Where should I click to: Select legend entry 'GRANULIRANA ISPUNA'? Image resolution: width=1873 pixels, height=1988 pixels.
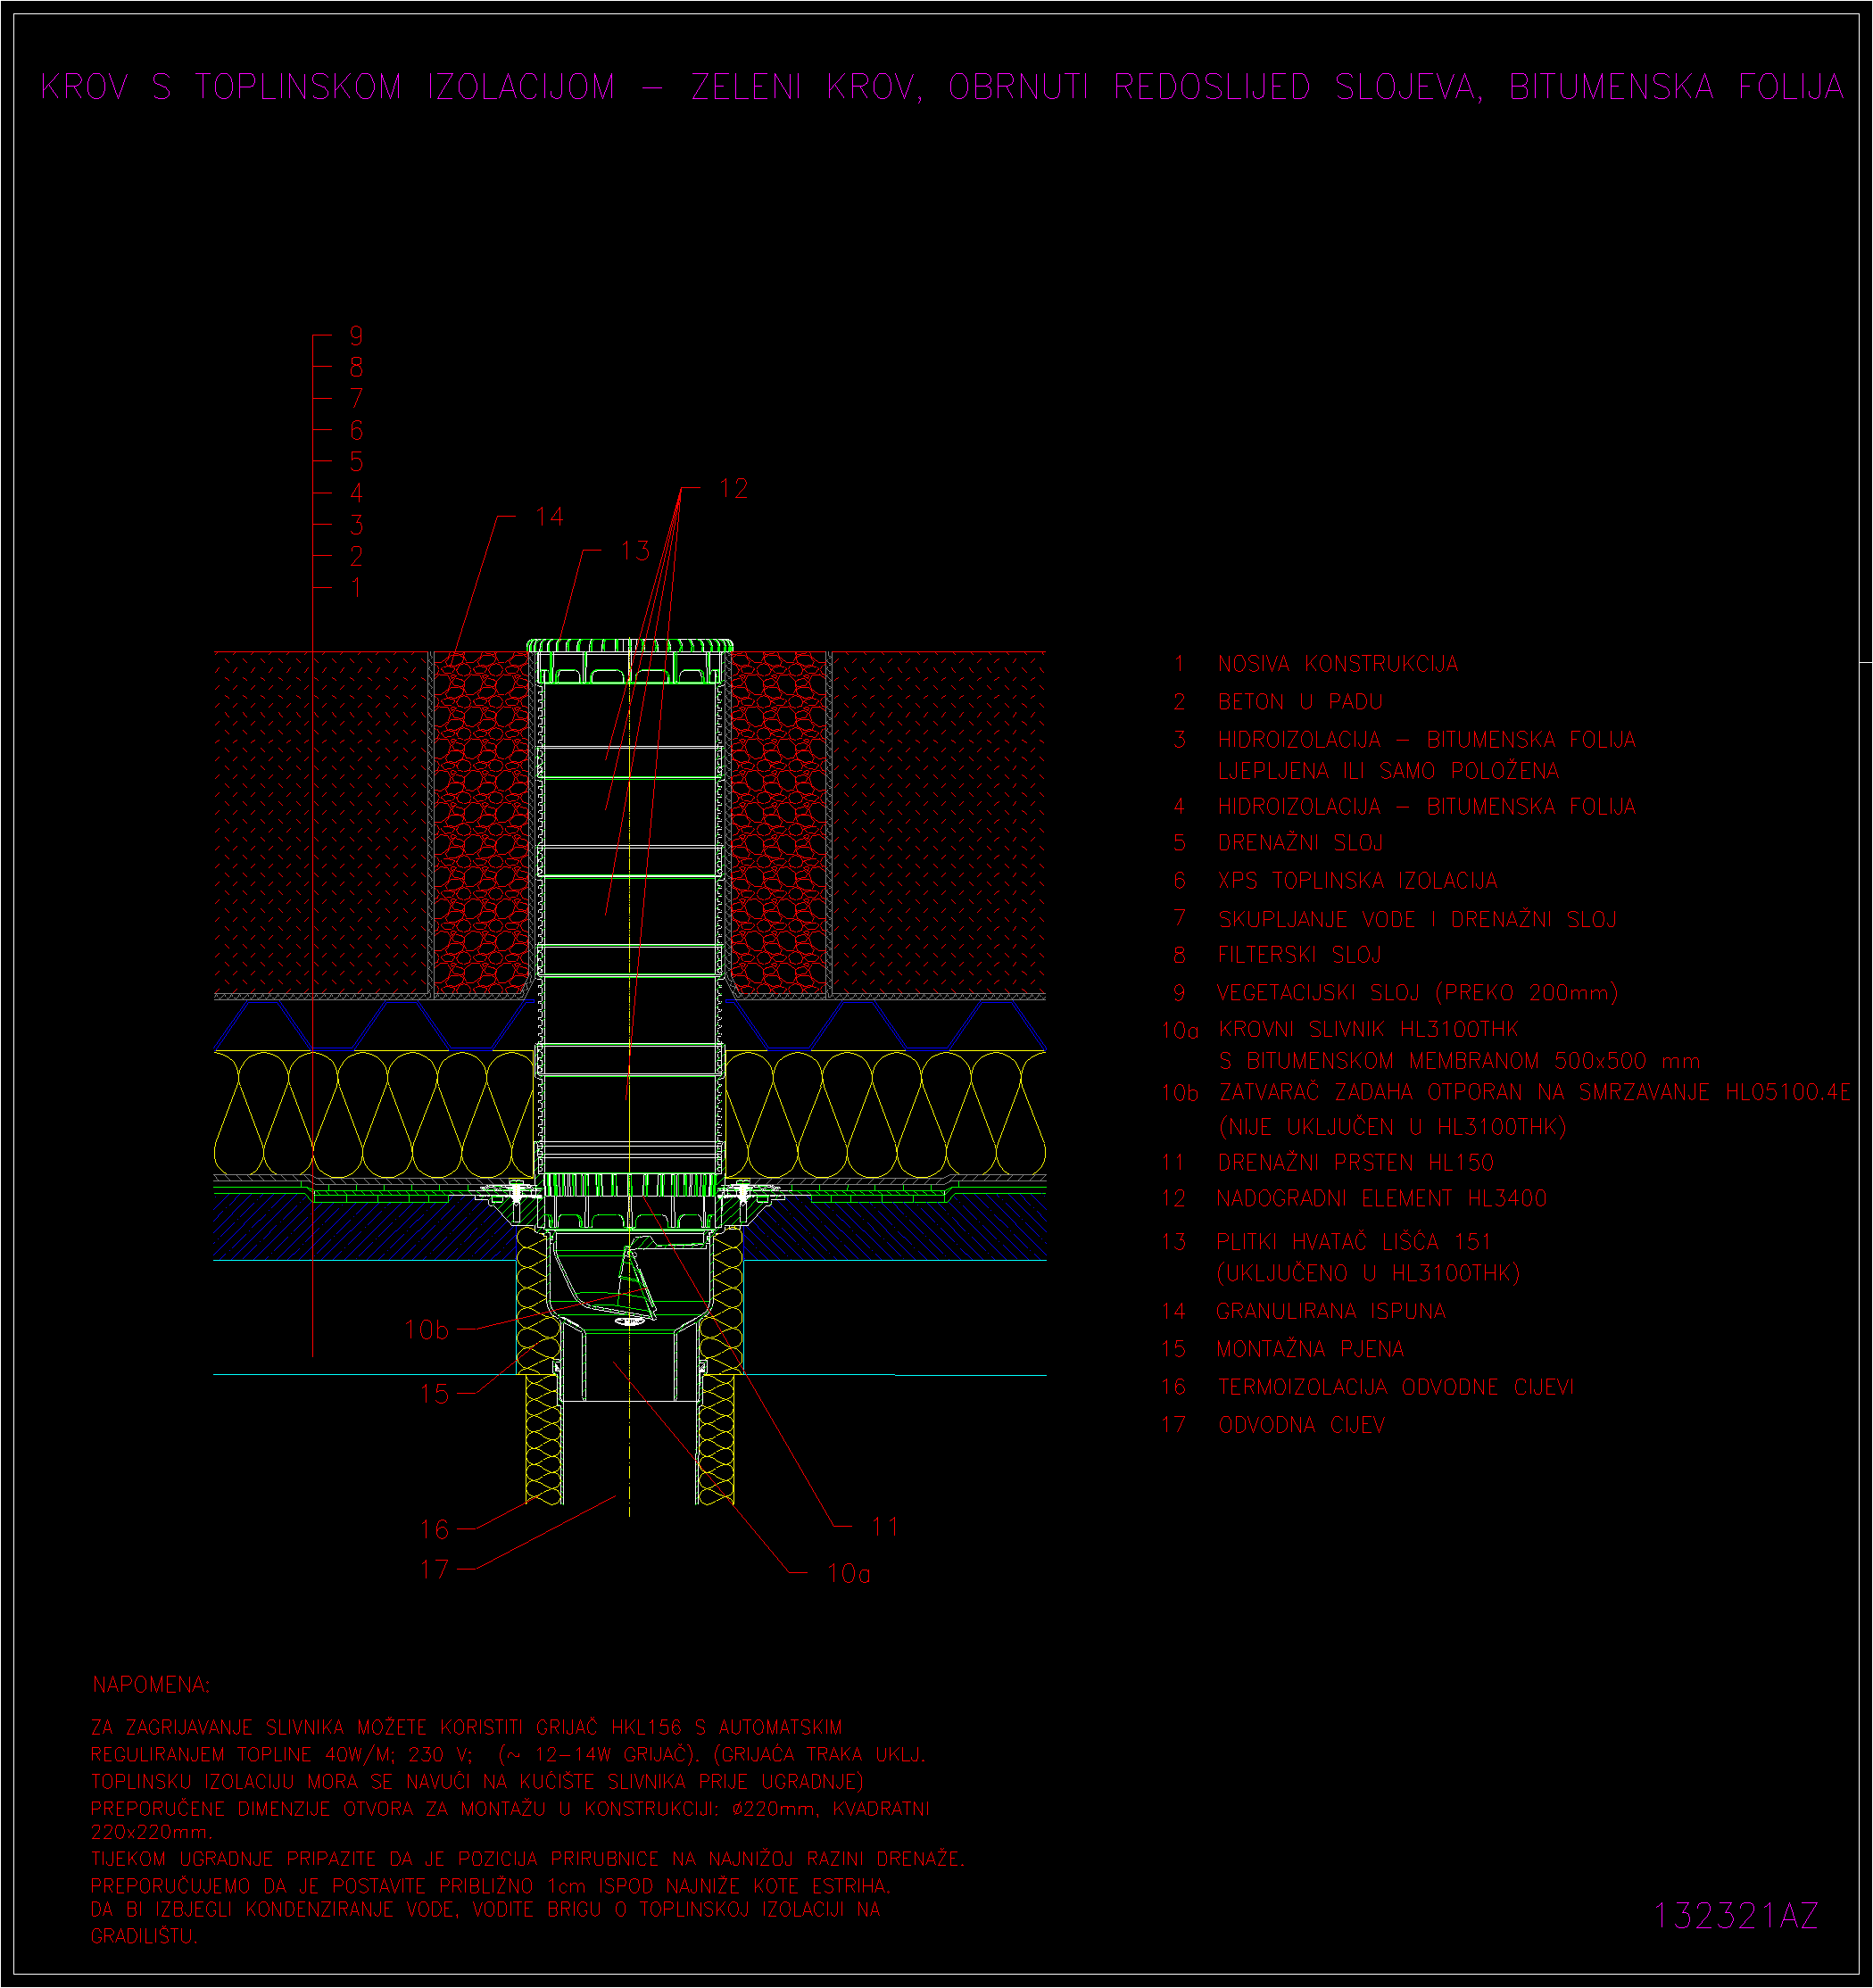tap(1330, 1311)
